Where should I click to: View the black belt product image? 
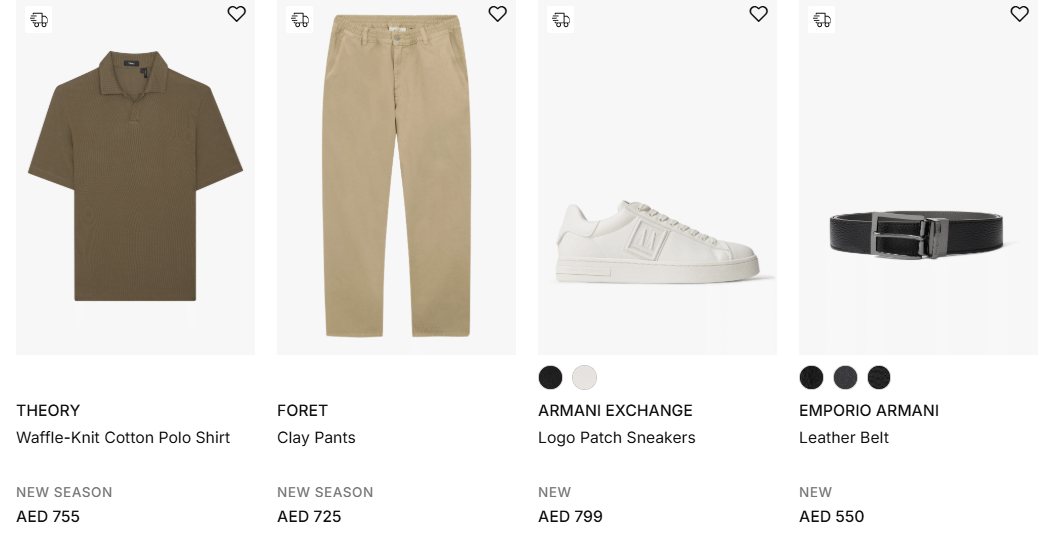coord(918,234)
